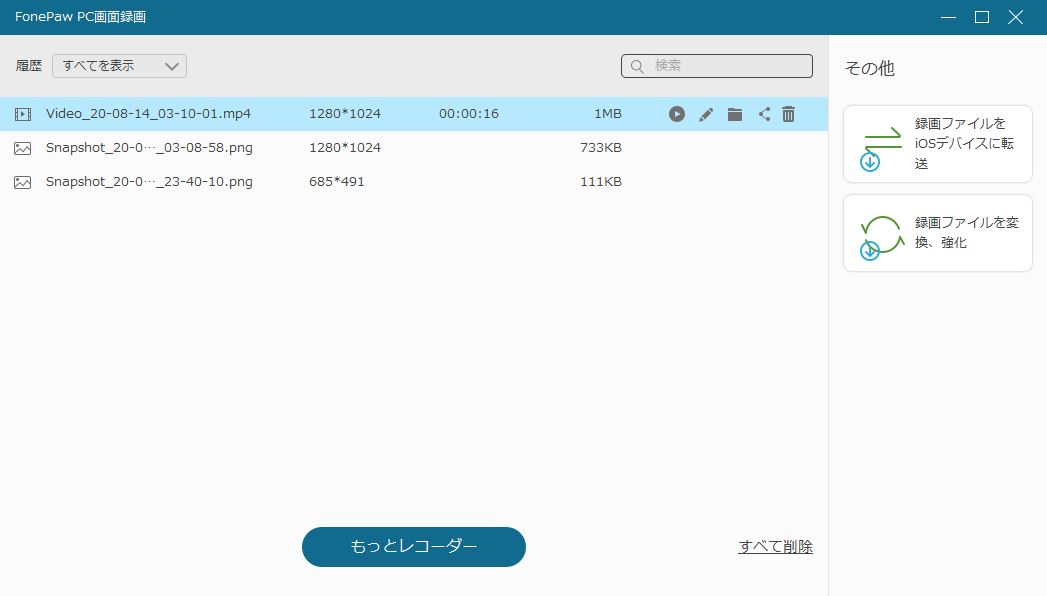Close the FonePaw PC画面録画 window

(1016, 17)
